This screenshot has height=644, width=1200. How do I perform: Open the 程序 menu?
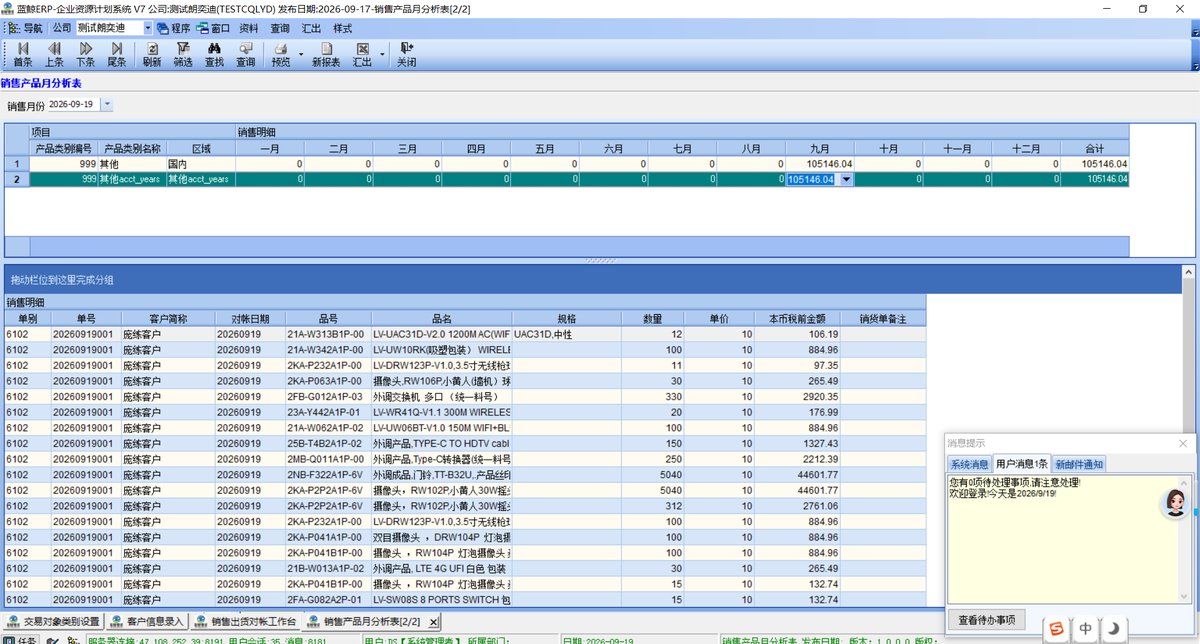point(173,28)
